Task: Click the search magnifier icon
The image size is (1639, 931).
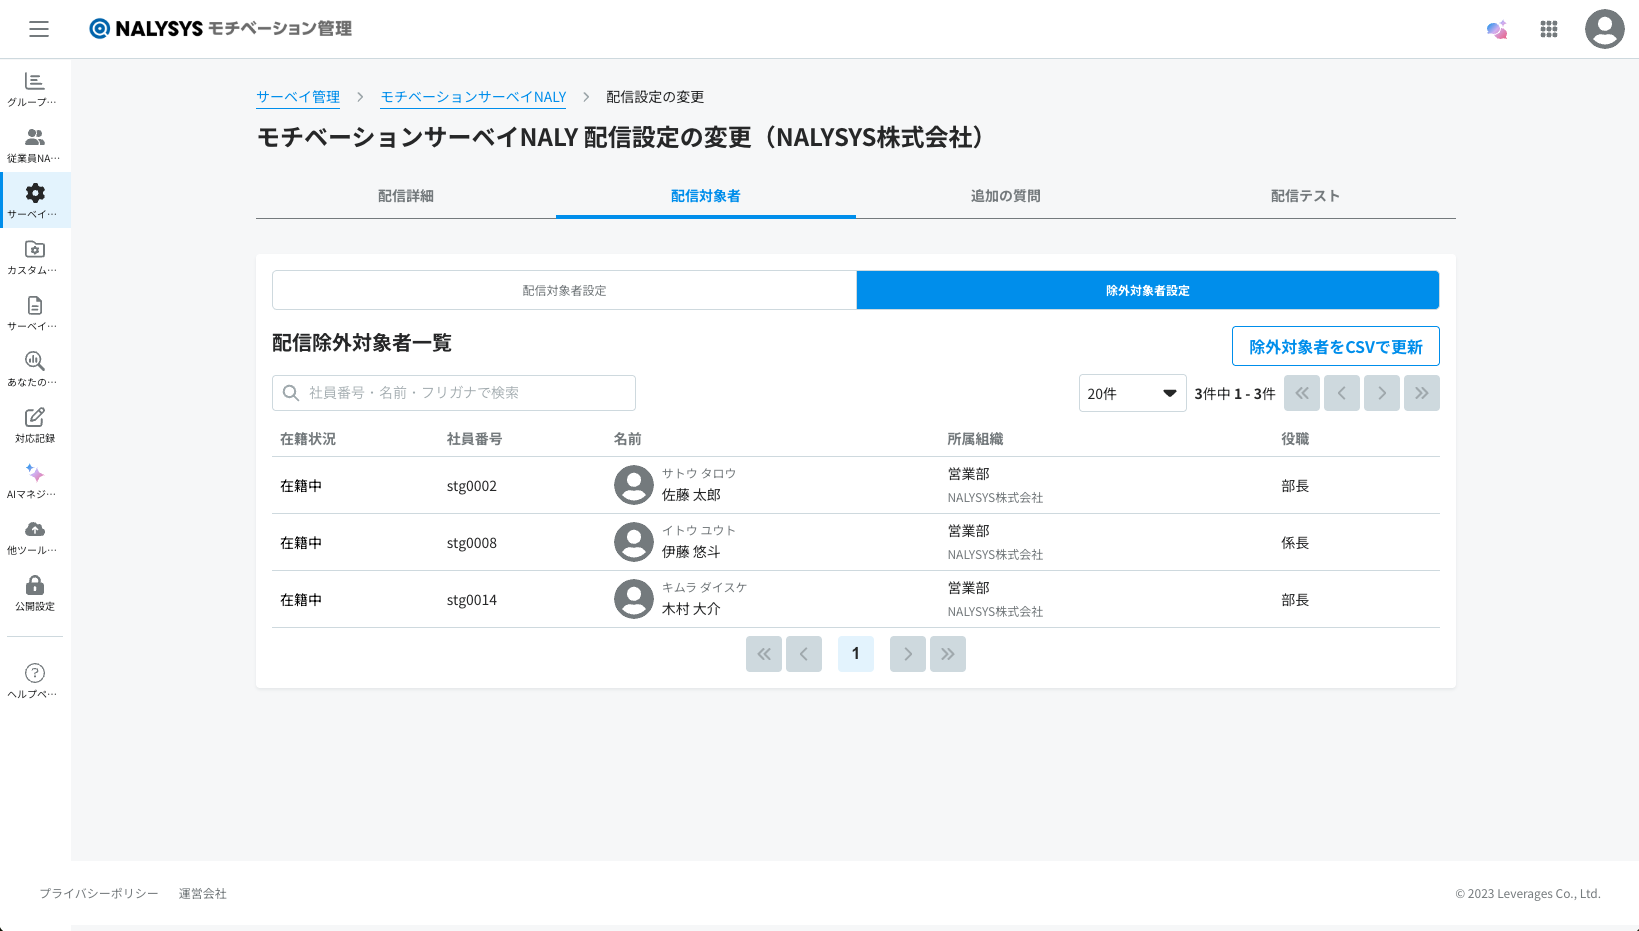Action: tap(291, 393)
